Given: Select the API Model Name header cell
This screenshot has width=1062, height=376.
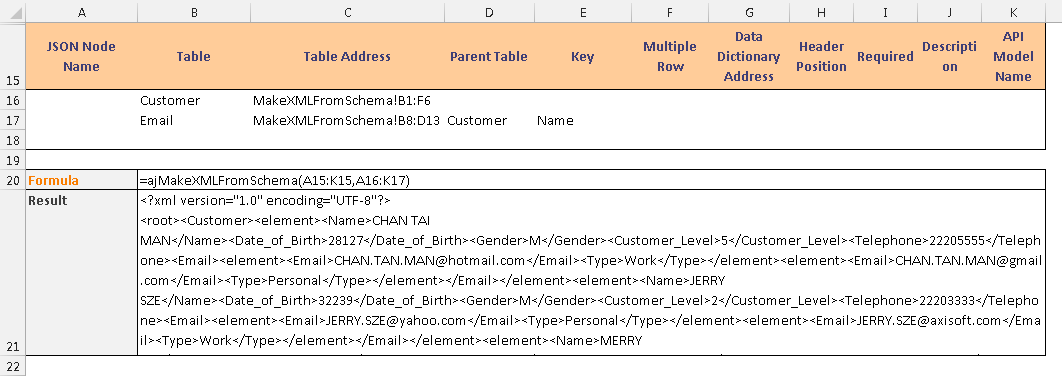Looking at the screenshot, I should tap(1013, 56).
